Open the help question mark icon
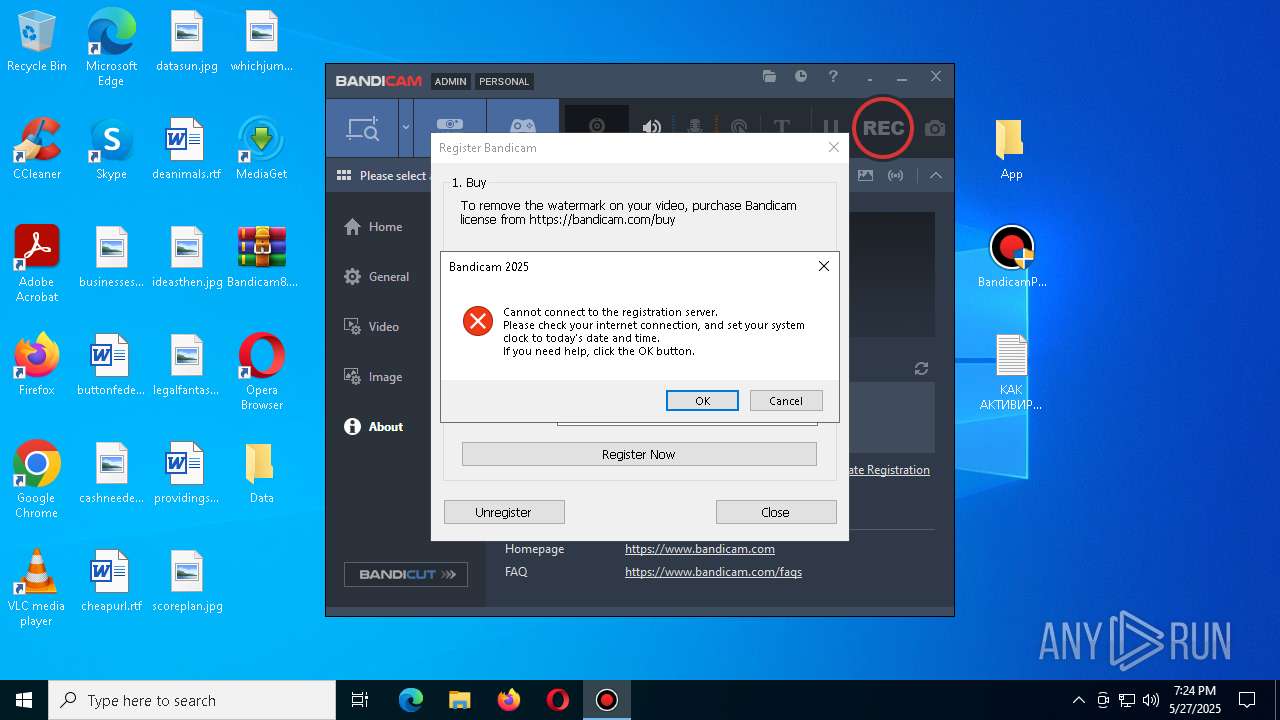The width and height of the screenshot is (1280, 720). click(x=833, y=77)
